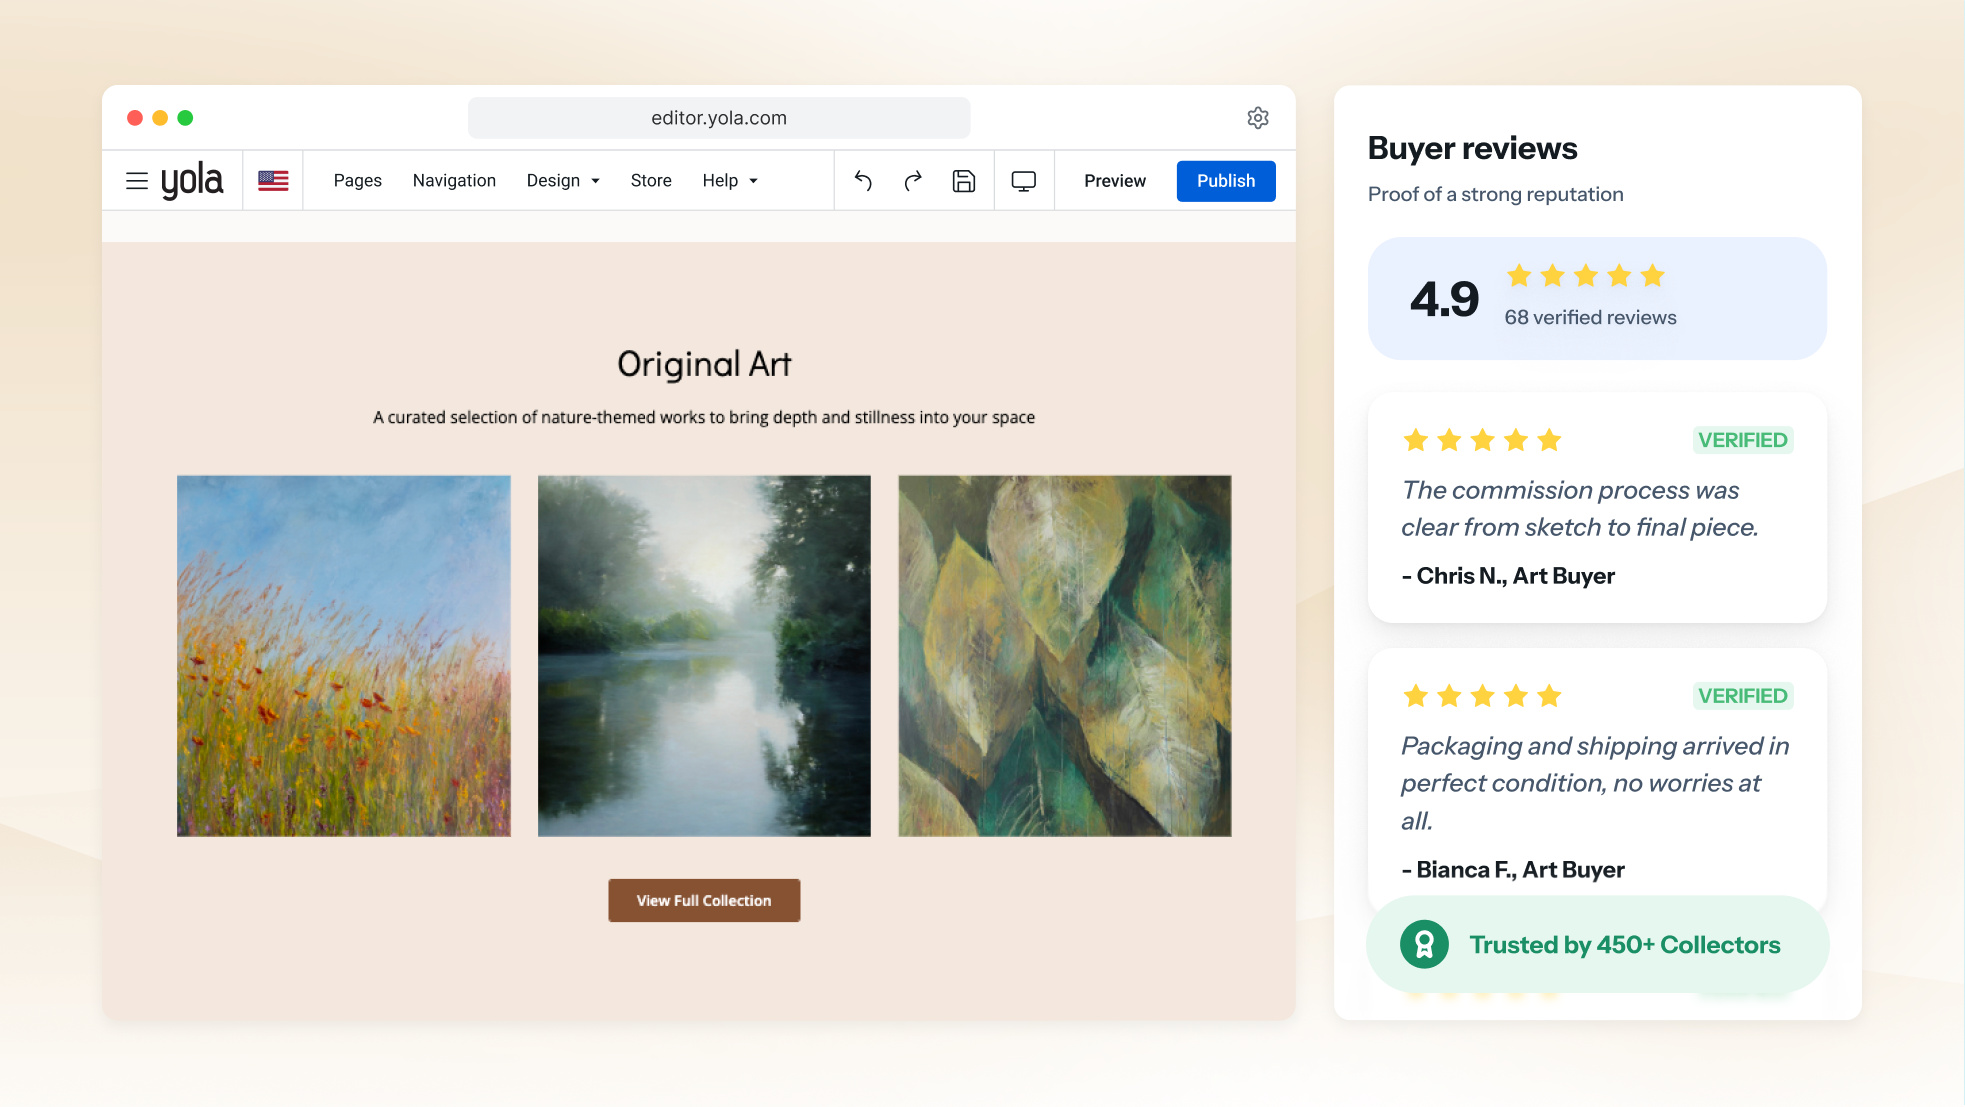Maximize window with green traffic light

[x=185, y=118]
